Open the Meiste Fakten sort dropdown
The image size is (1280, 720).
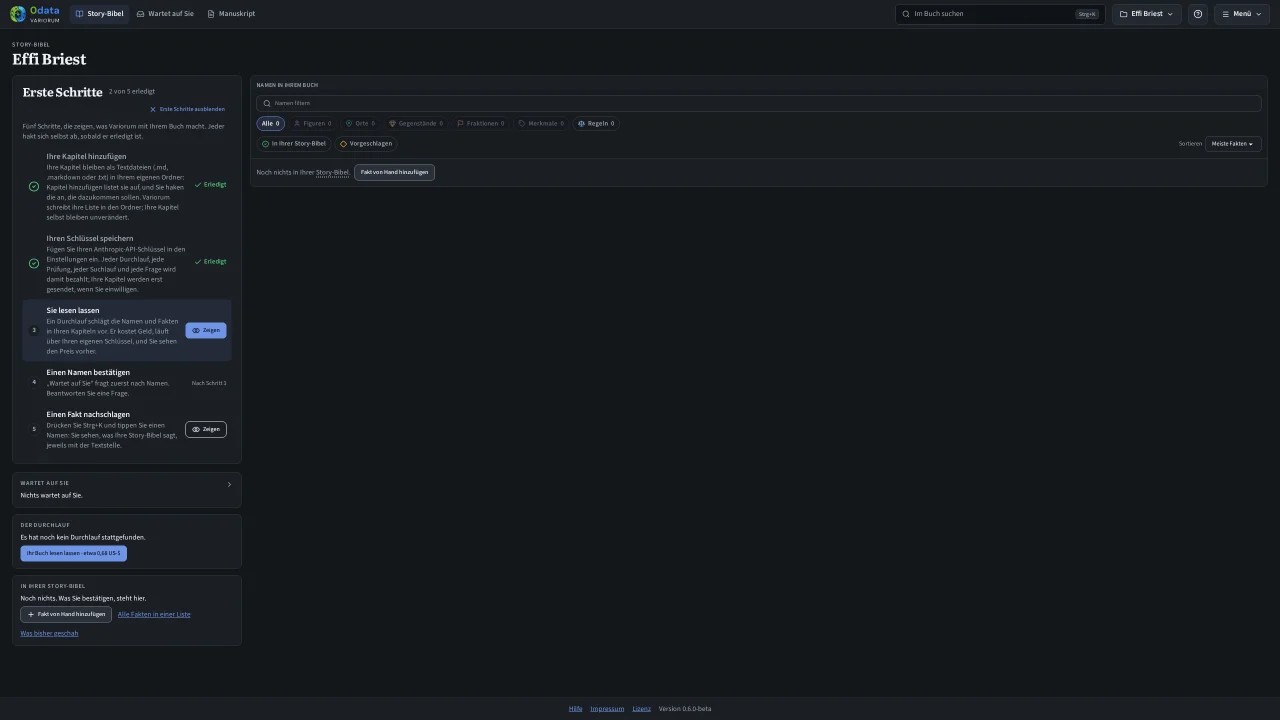pyautogui.click(x=1233, y=144)
